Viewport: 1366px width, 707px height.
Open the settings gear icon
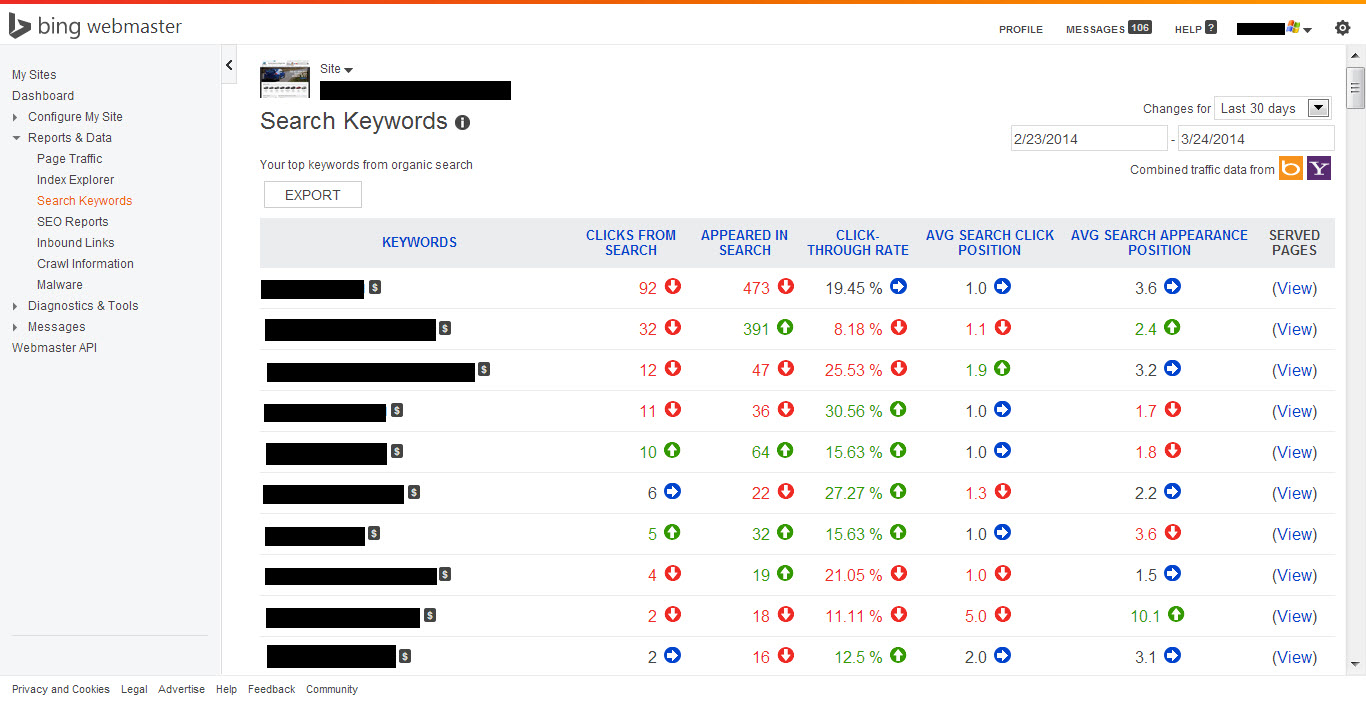(x=1343, y=28)
